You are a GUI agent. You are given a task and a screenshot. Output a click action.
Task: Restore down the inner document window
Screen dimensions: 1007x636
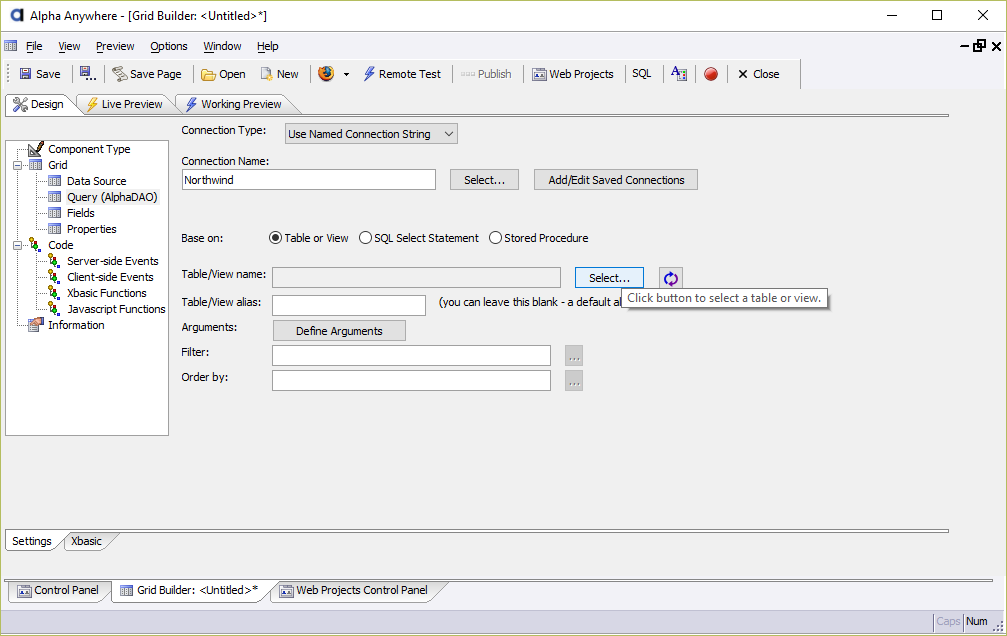coord(979,46)
